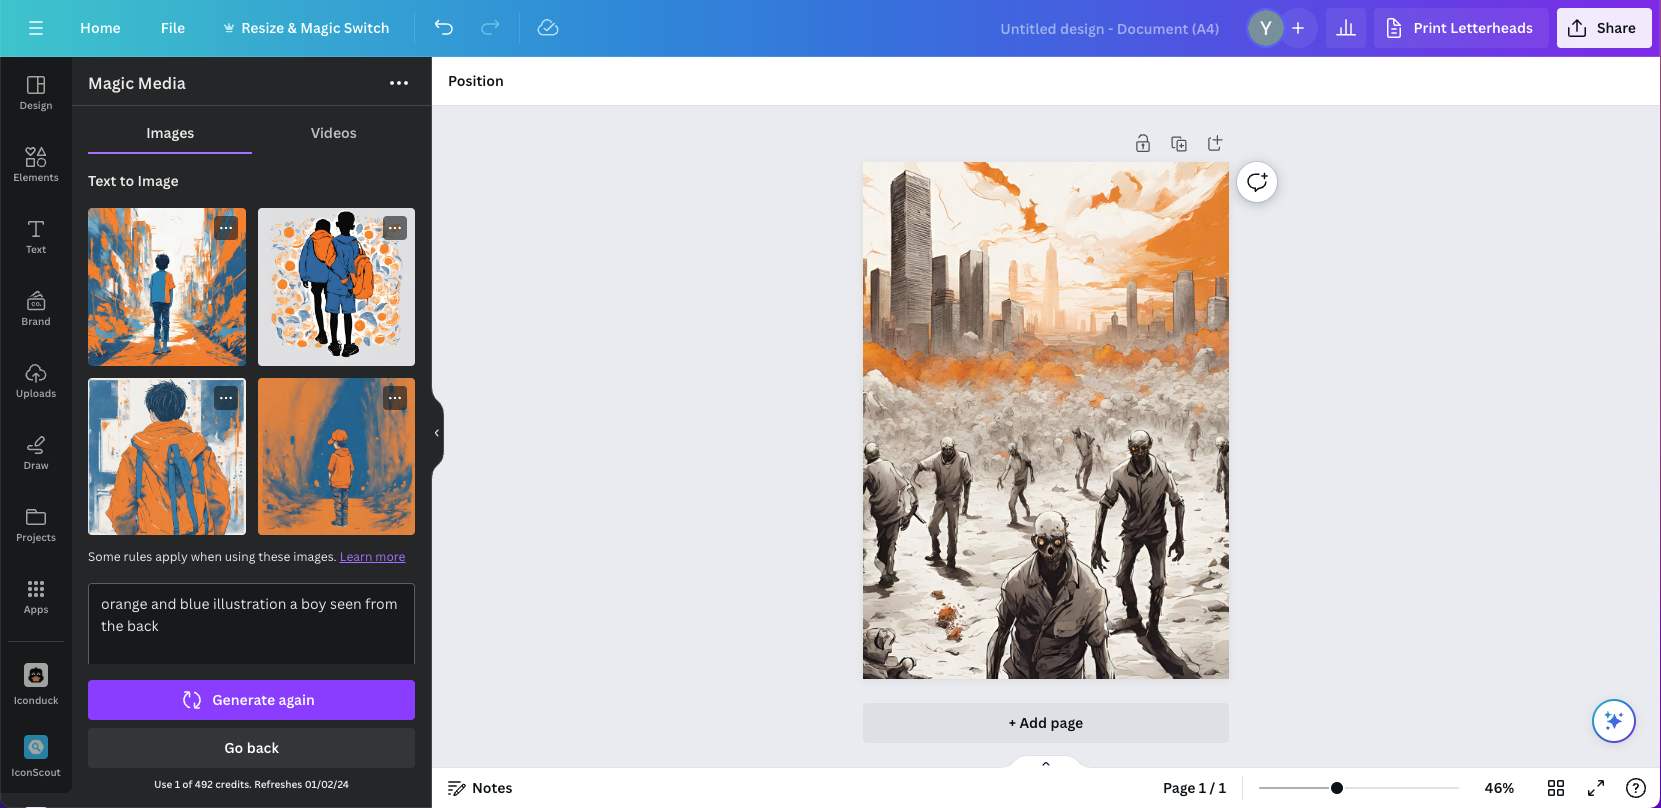Open the hamburger main menu
Image resolution: width=1661 pixels, height=808 pixels.
(36, 28)
